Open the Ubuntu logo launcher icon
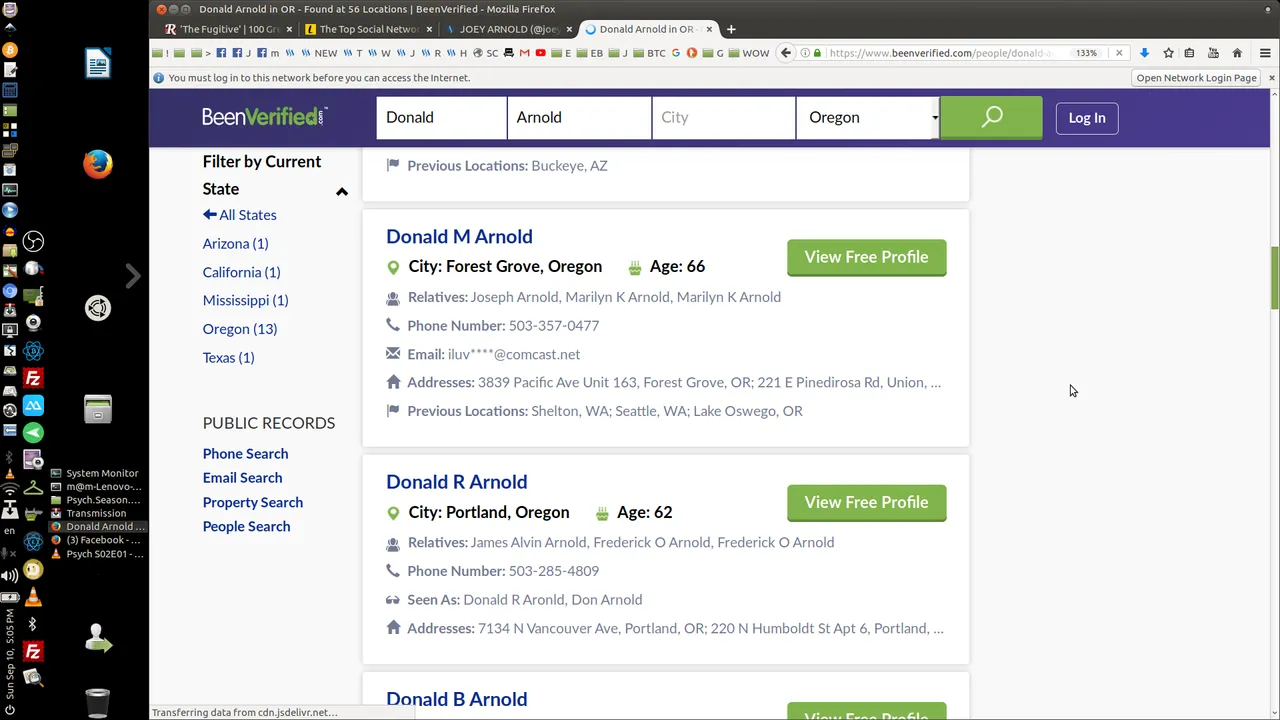 coord(98,308)
